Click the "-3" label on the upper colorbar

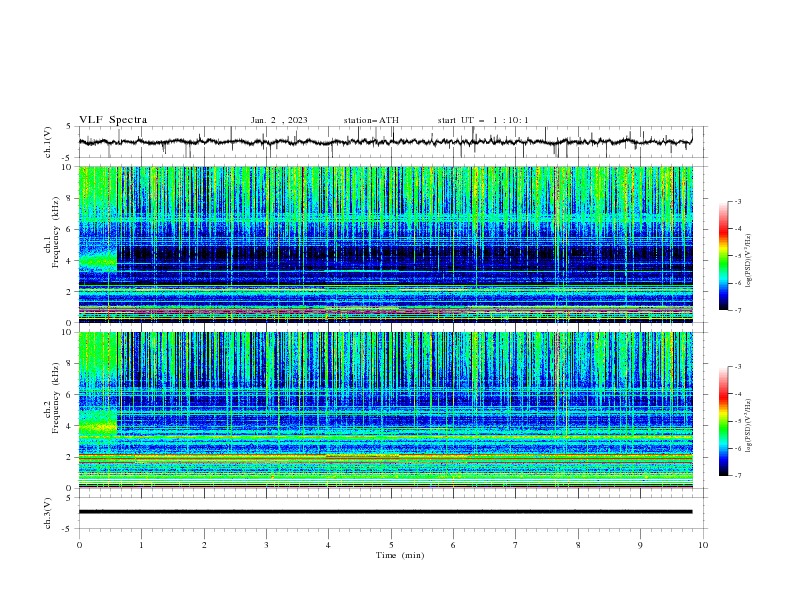click(737, 201)
